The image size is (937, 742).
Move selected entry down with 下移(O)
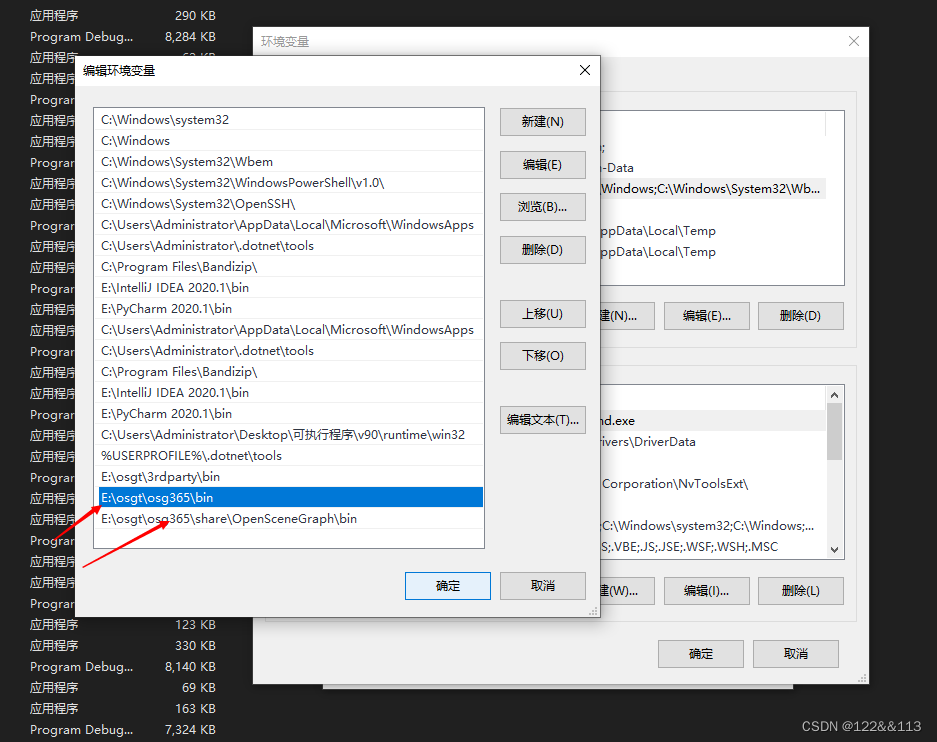point(542,356)
